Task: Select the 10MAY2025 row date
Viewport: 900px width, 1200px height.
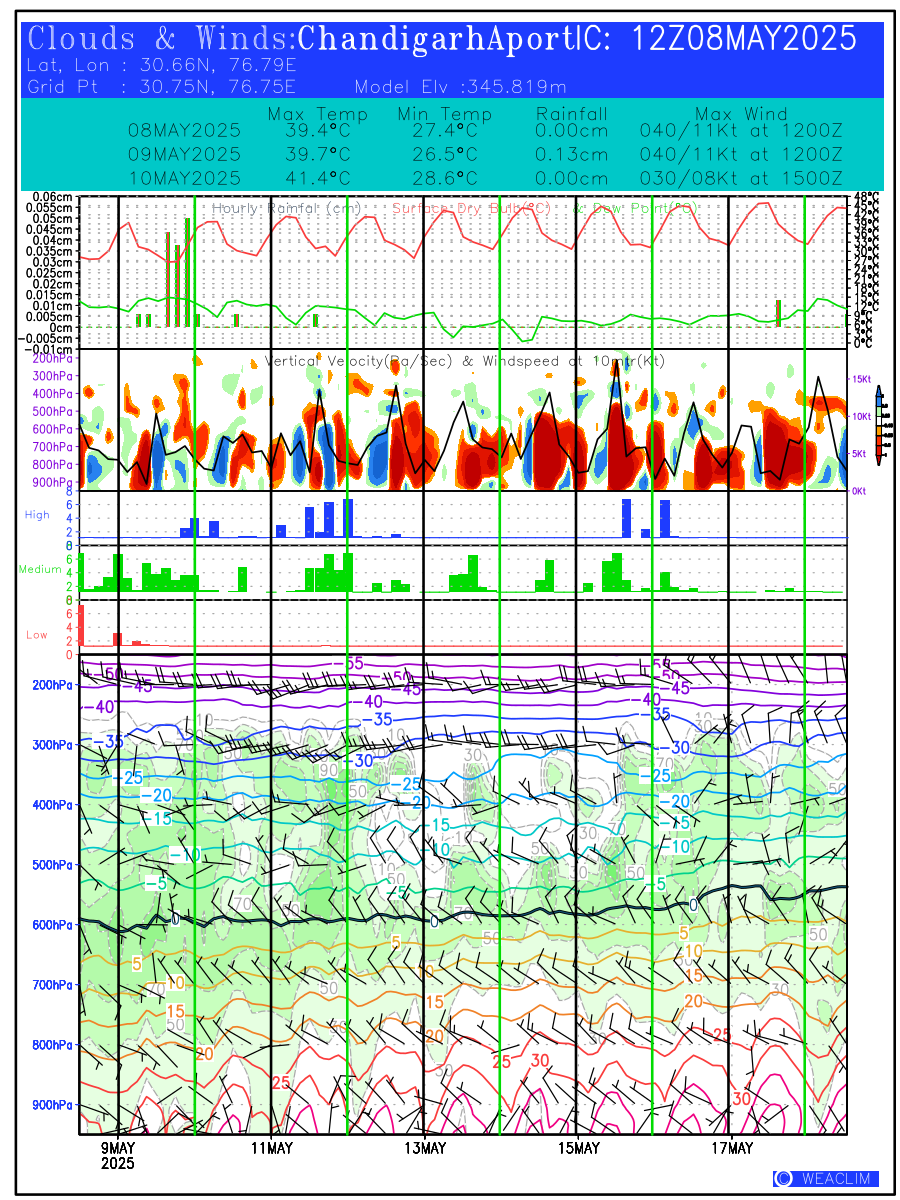Action: [x=185, y=178]
